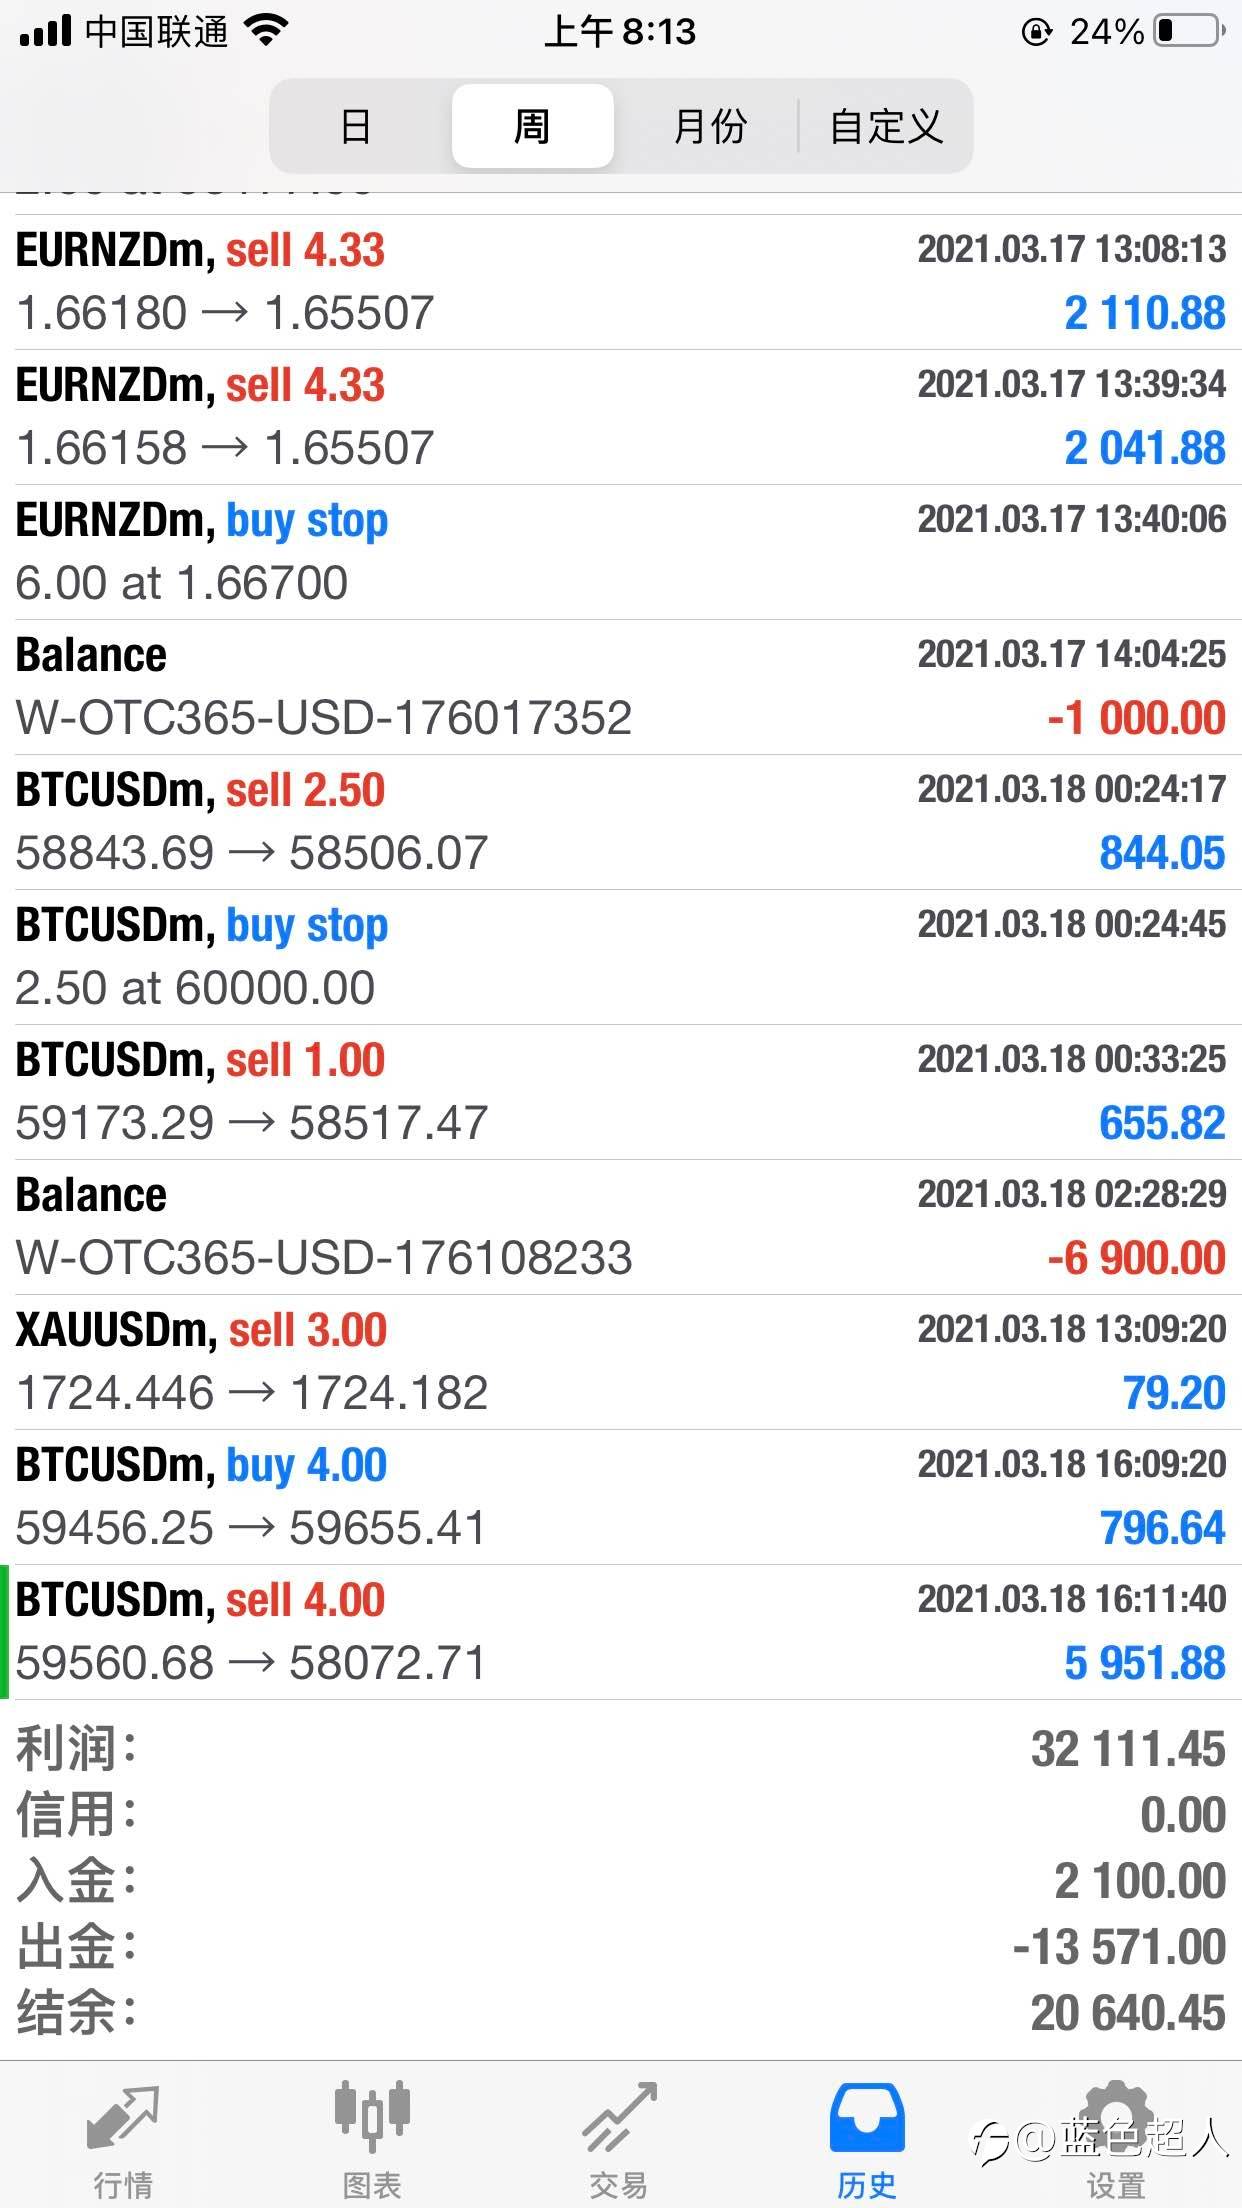Open Balance entry W-OTC365-USD-176017352
This screenshot has height=2208, width=1242.
tap(620, 687)
